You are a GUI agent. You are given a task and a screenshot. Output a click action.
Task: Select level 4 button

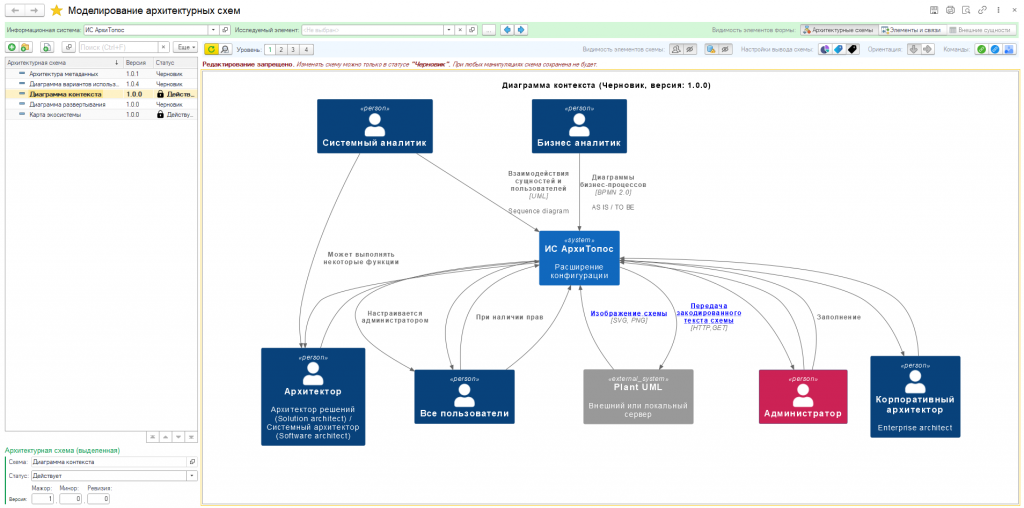306,49
